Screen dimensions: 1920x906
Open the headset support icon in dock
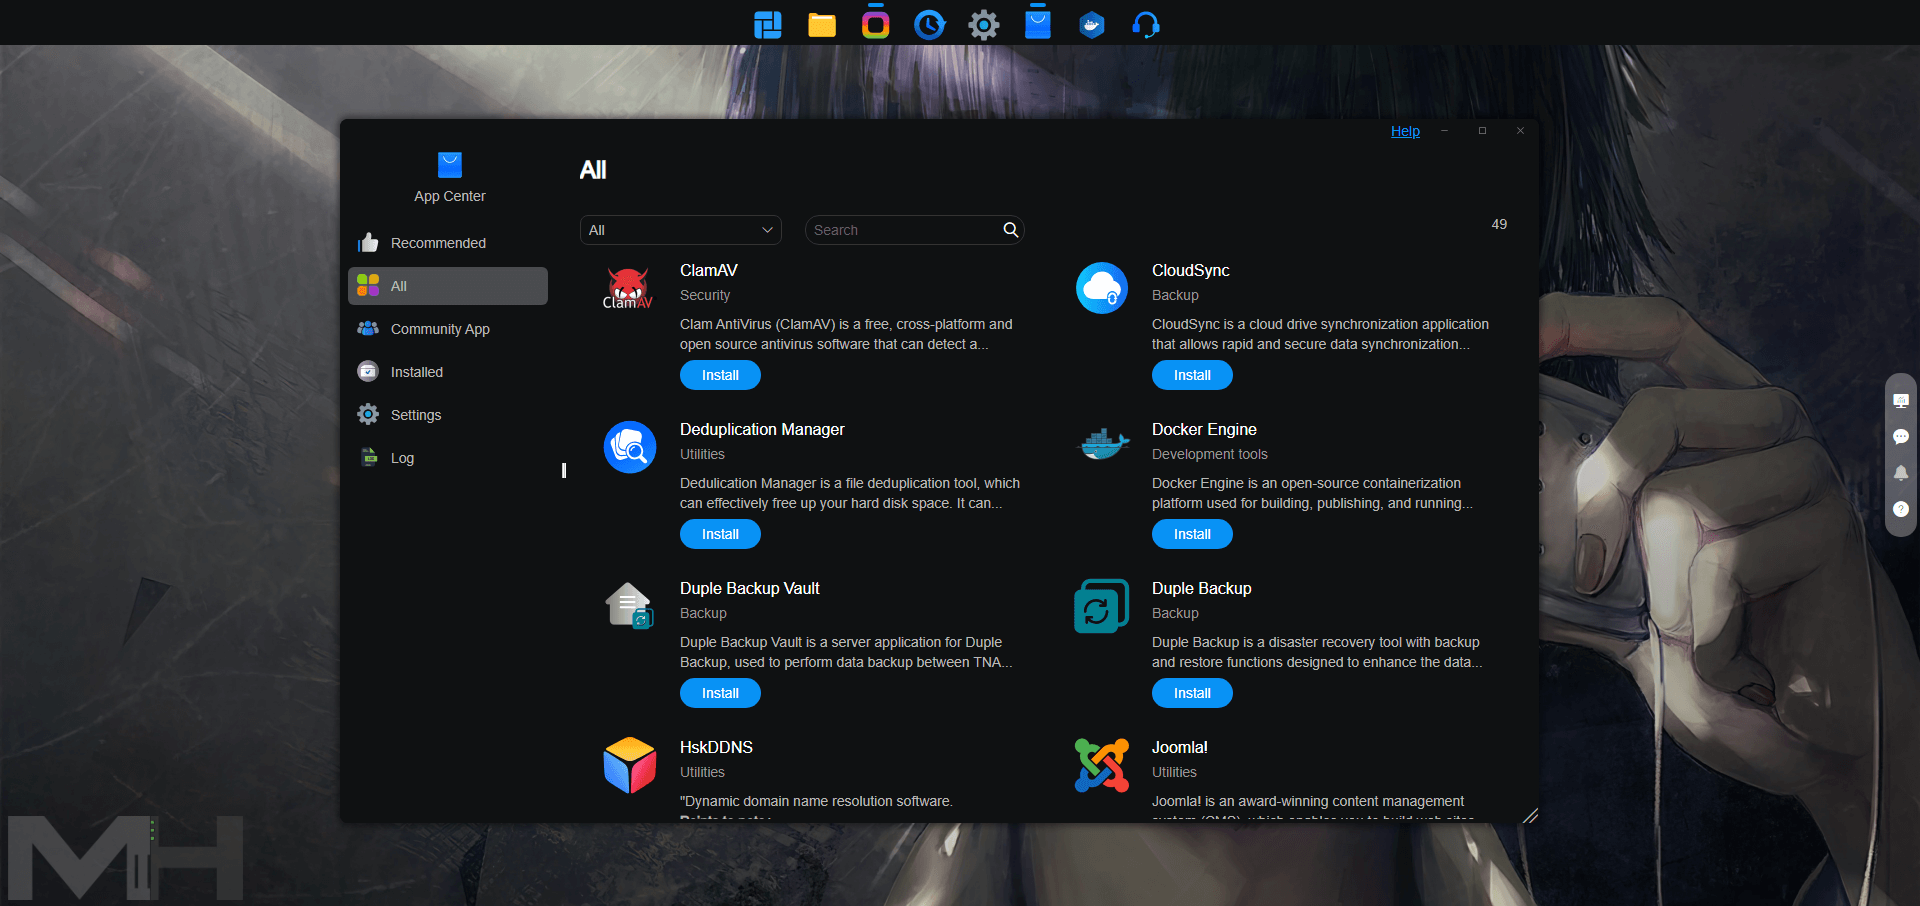(x=1146, y=25)
